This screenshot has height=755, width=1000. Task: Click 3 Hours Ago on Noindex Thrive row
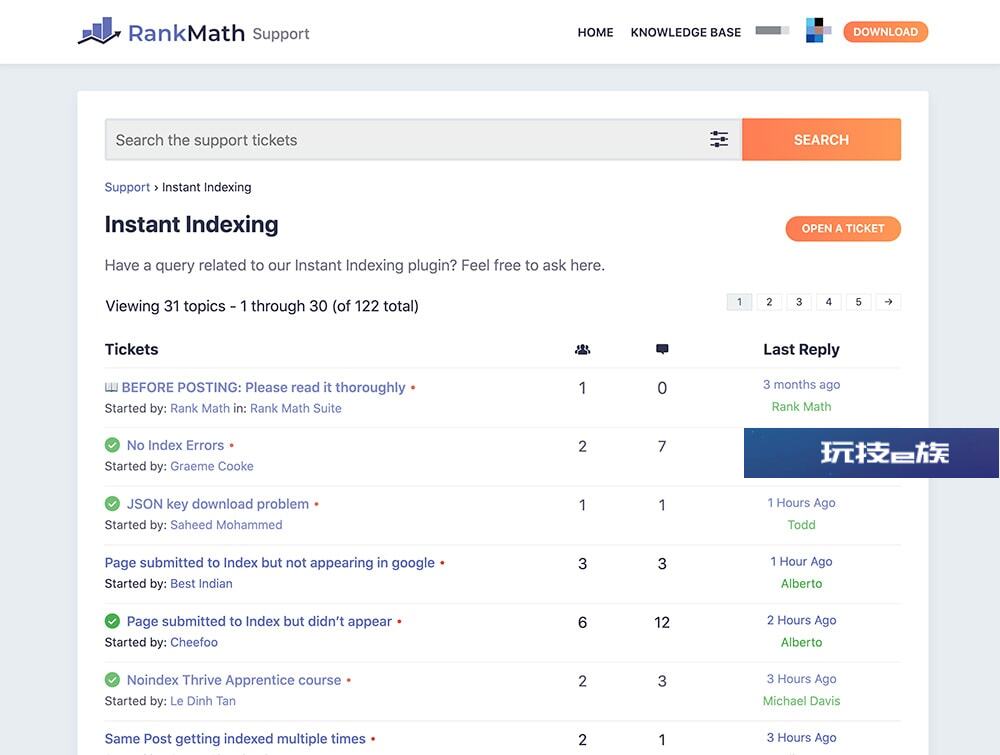tap(802, 678)
